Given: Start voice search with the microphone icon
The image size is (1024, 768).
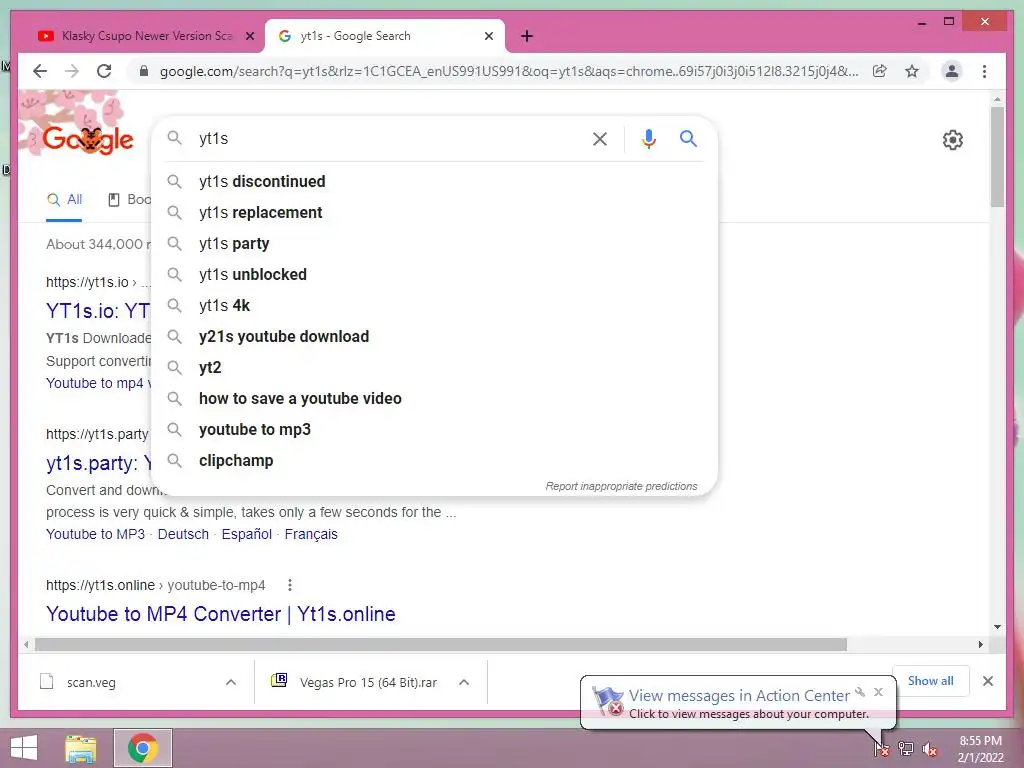Looking at the screenshot, I should pyautogui.click(x=648, y=138).
